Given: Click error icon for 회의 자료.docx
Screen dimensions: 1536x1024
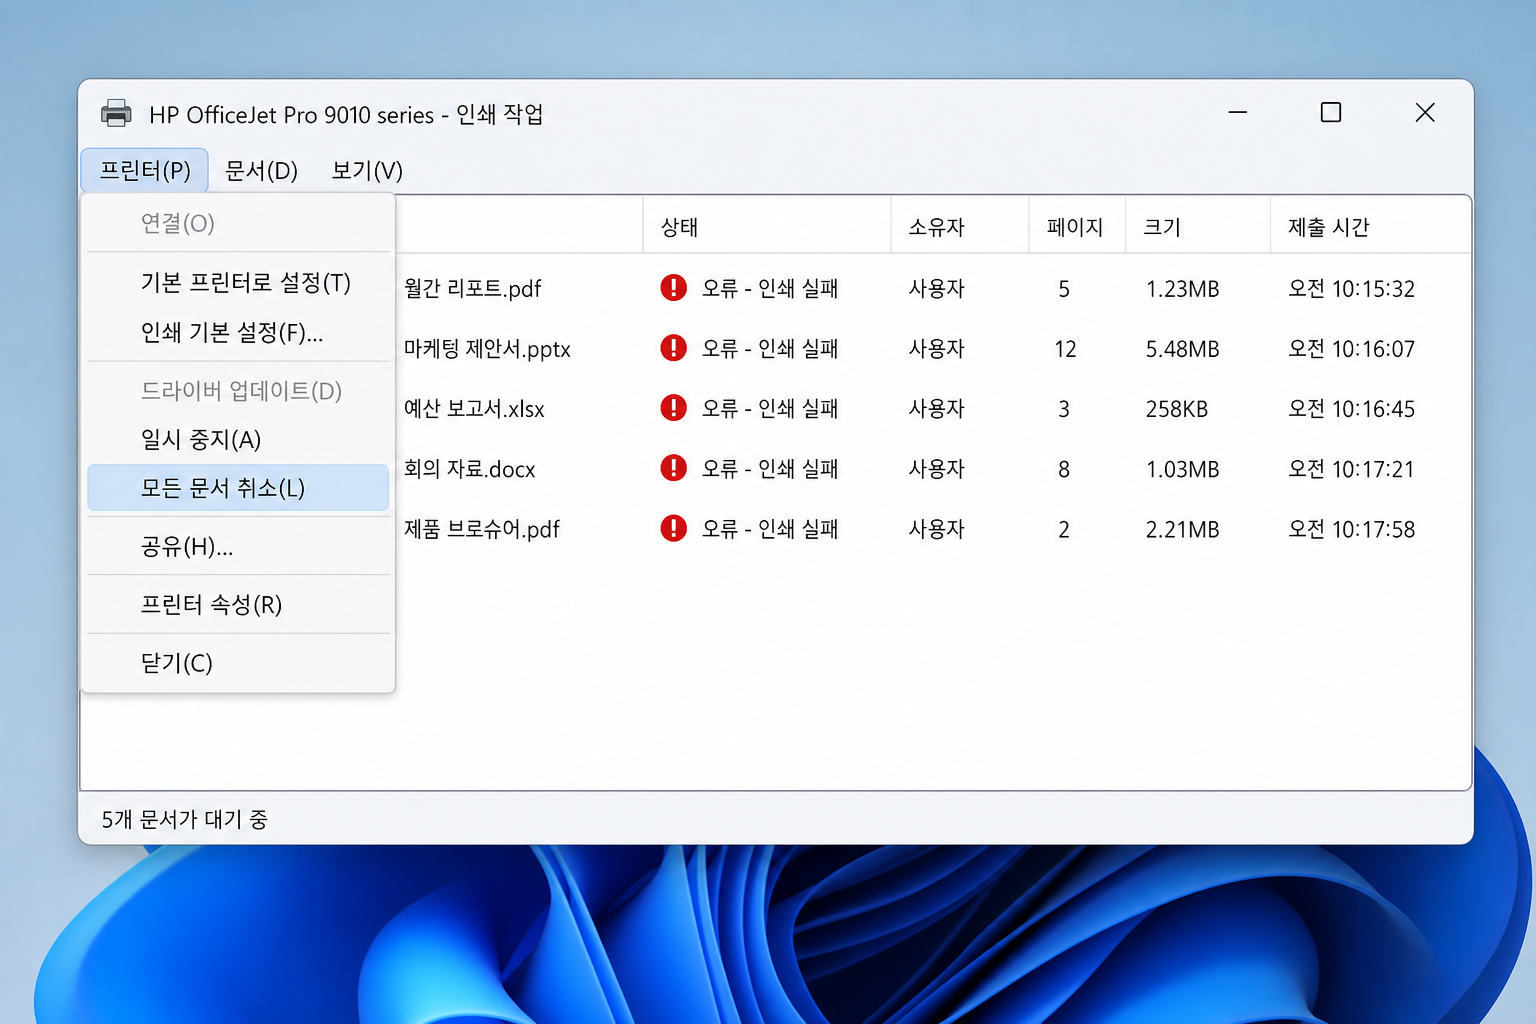Looking at the screenshot, I should [x=674, y=468].
